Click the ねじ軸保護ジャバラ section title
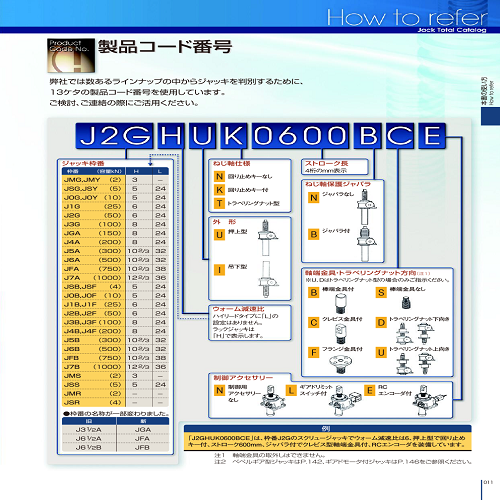This screenshot has height=500, width=500. point(338,184)
